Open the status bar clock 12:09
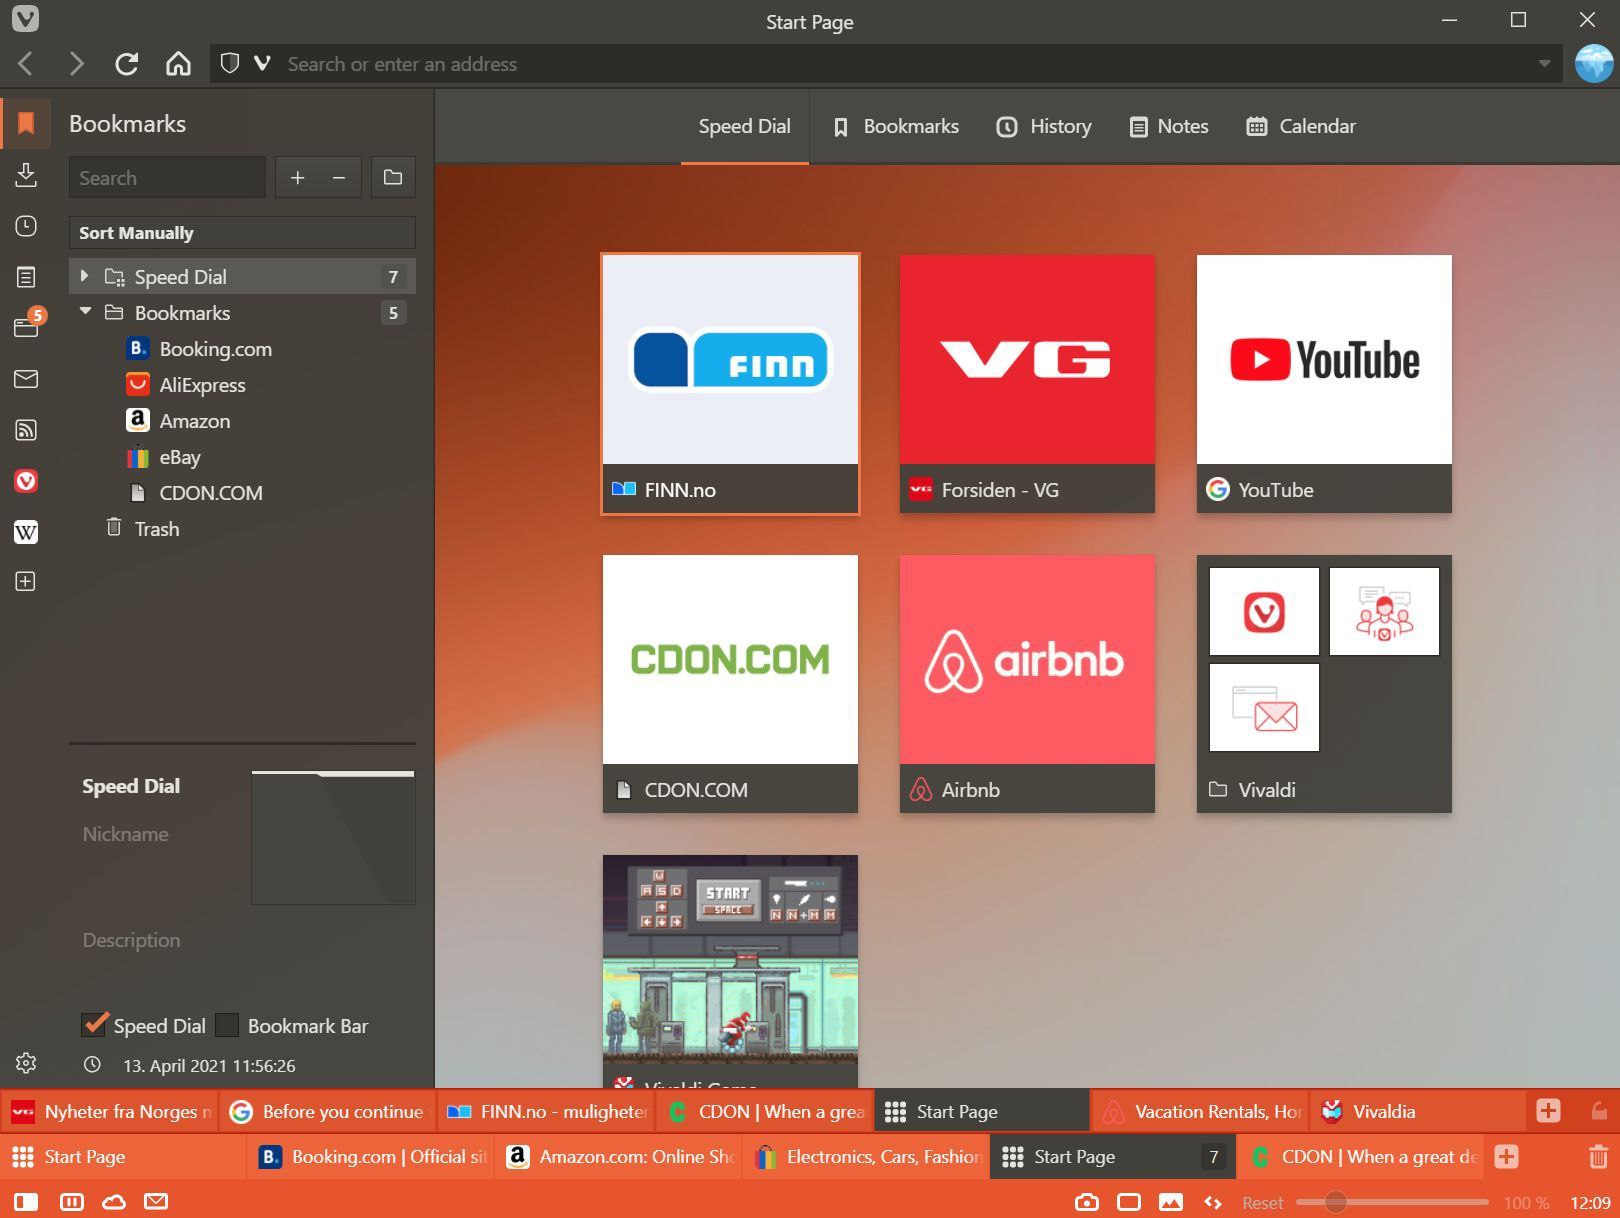The height and width of the screenshot is (1218, 1620). pos(1590,1203)
